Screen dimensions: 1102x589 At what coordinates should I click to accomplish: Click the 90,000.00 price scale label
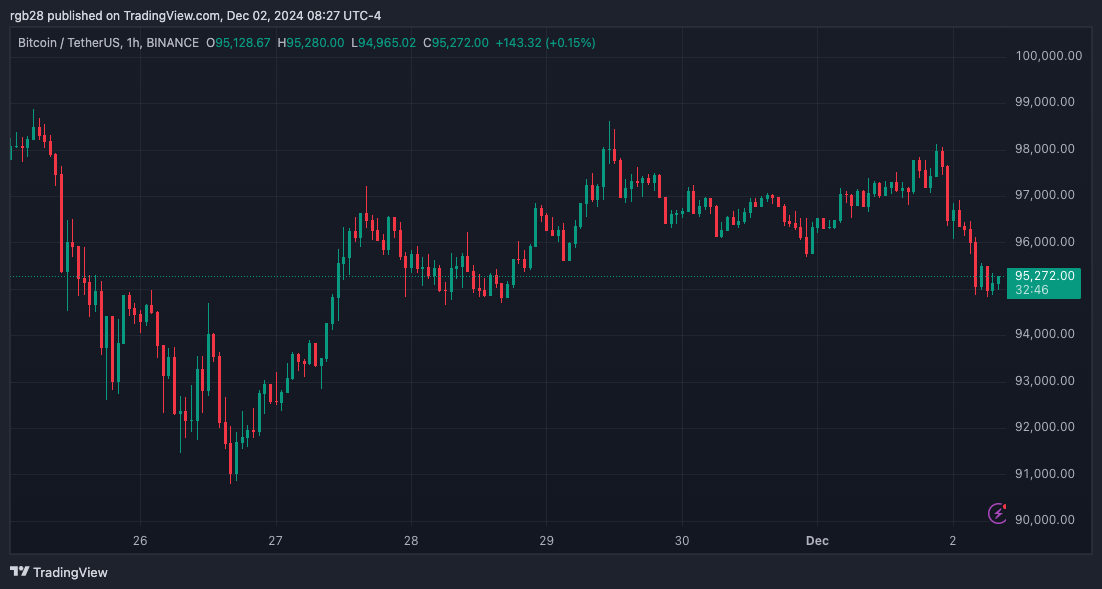tap(1043, 519)
